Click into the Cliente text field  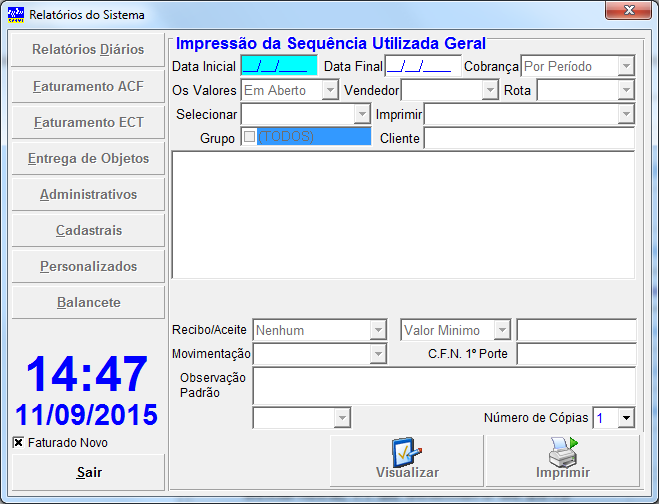pyautogui.click(x=530, y=138)
